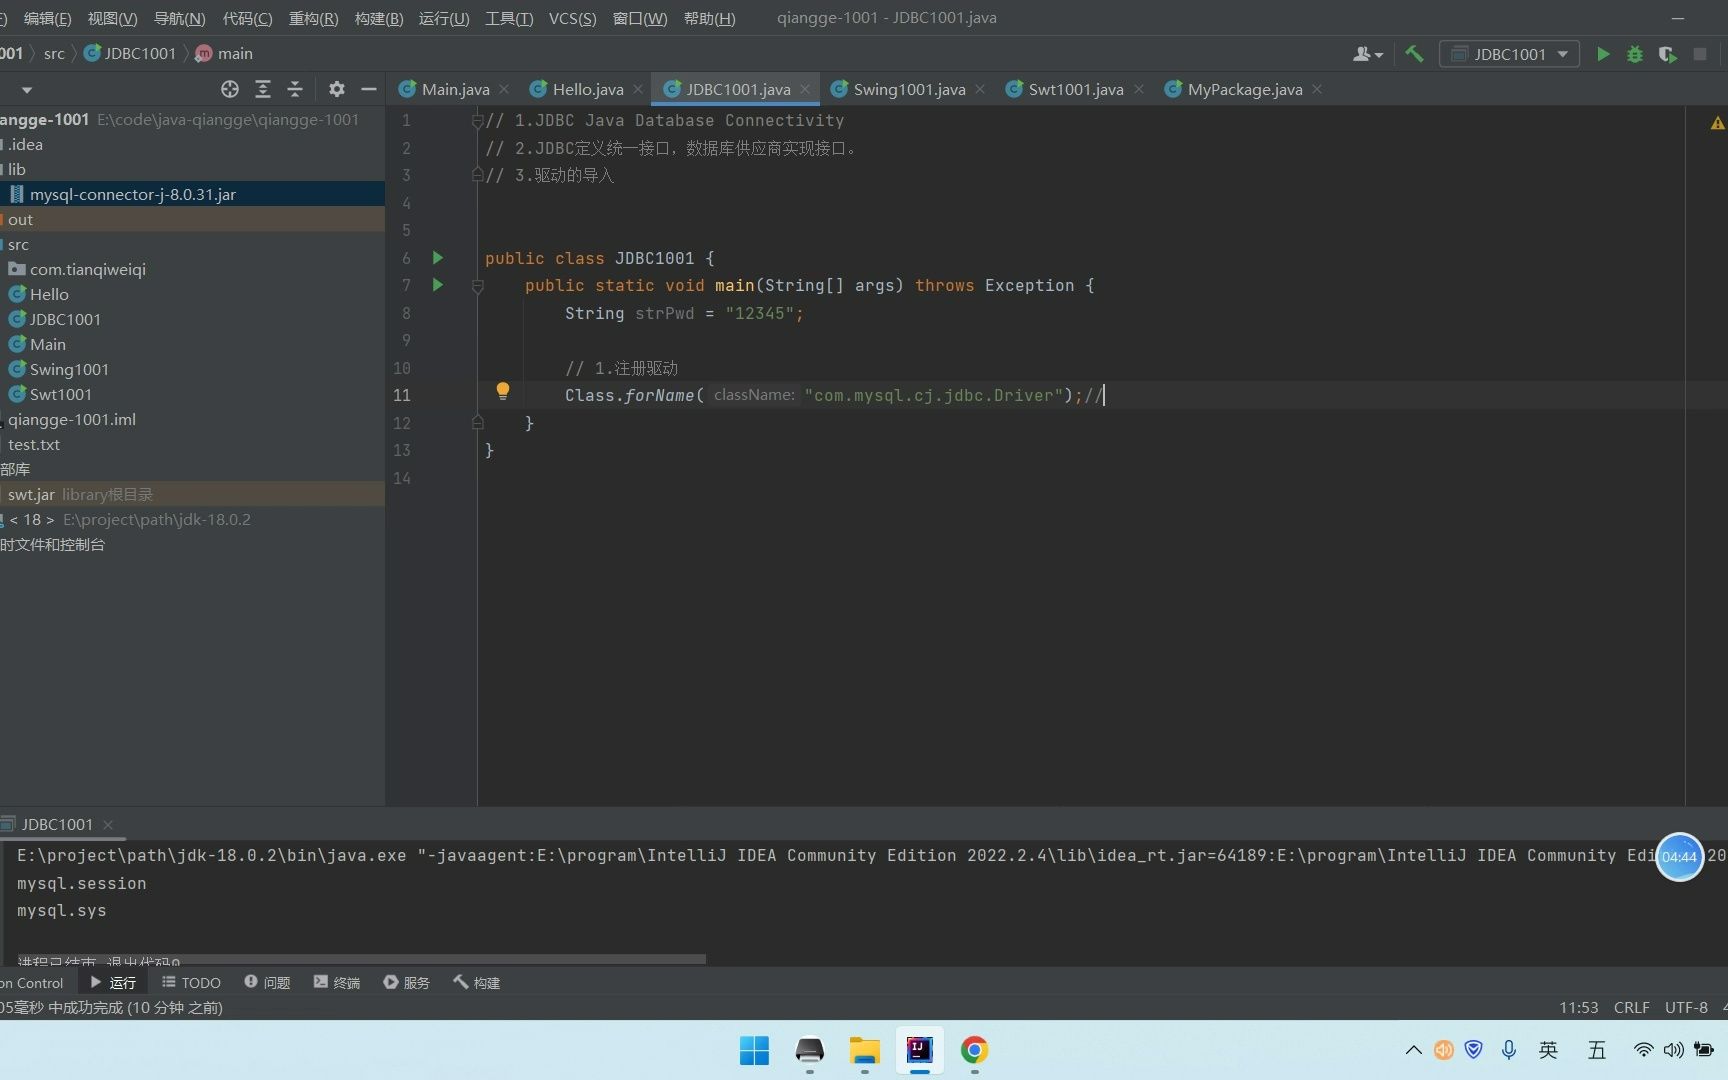The image size is (1728, 1080).
Task: Click CRLF line separator in status bar
Action: tap(1631, 1007)
